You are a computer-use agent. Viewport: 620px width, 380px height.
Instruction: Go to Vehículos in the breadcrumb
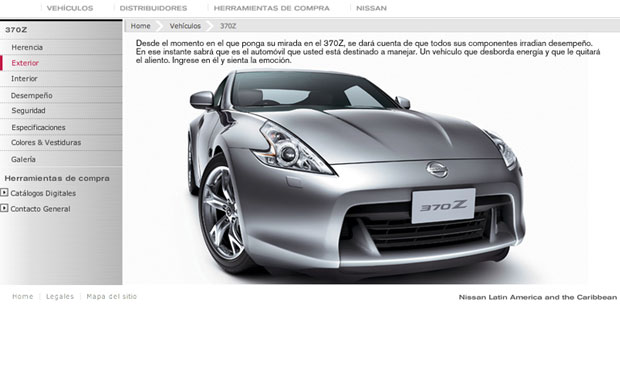click(x=185, y=26)
